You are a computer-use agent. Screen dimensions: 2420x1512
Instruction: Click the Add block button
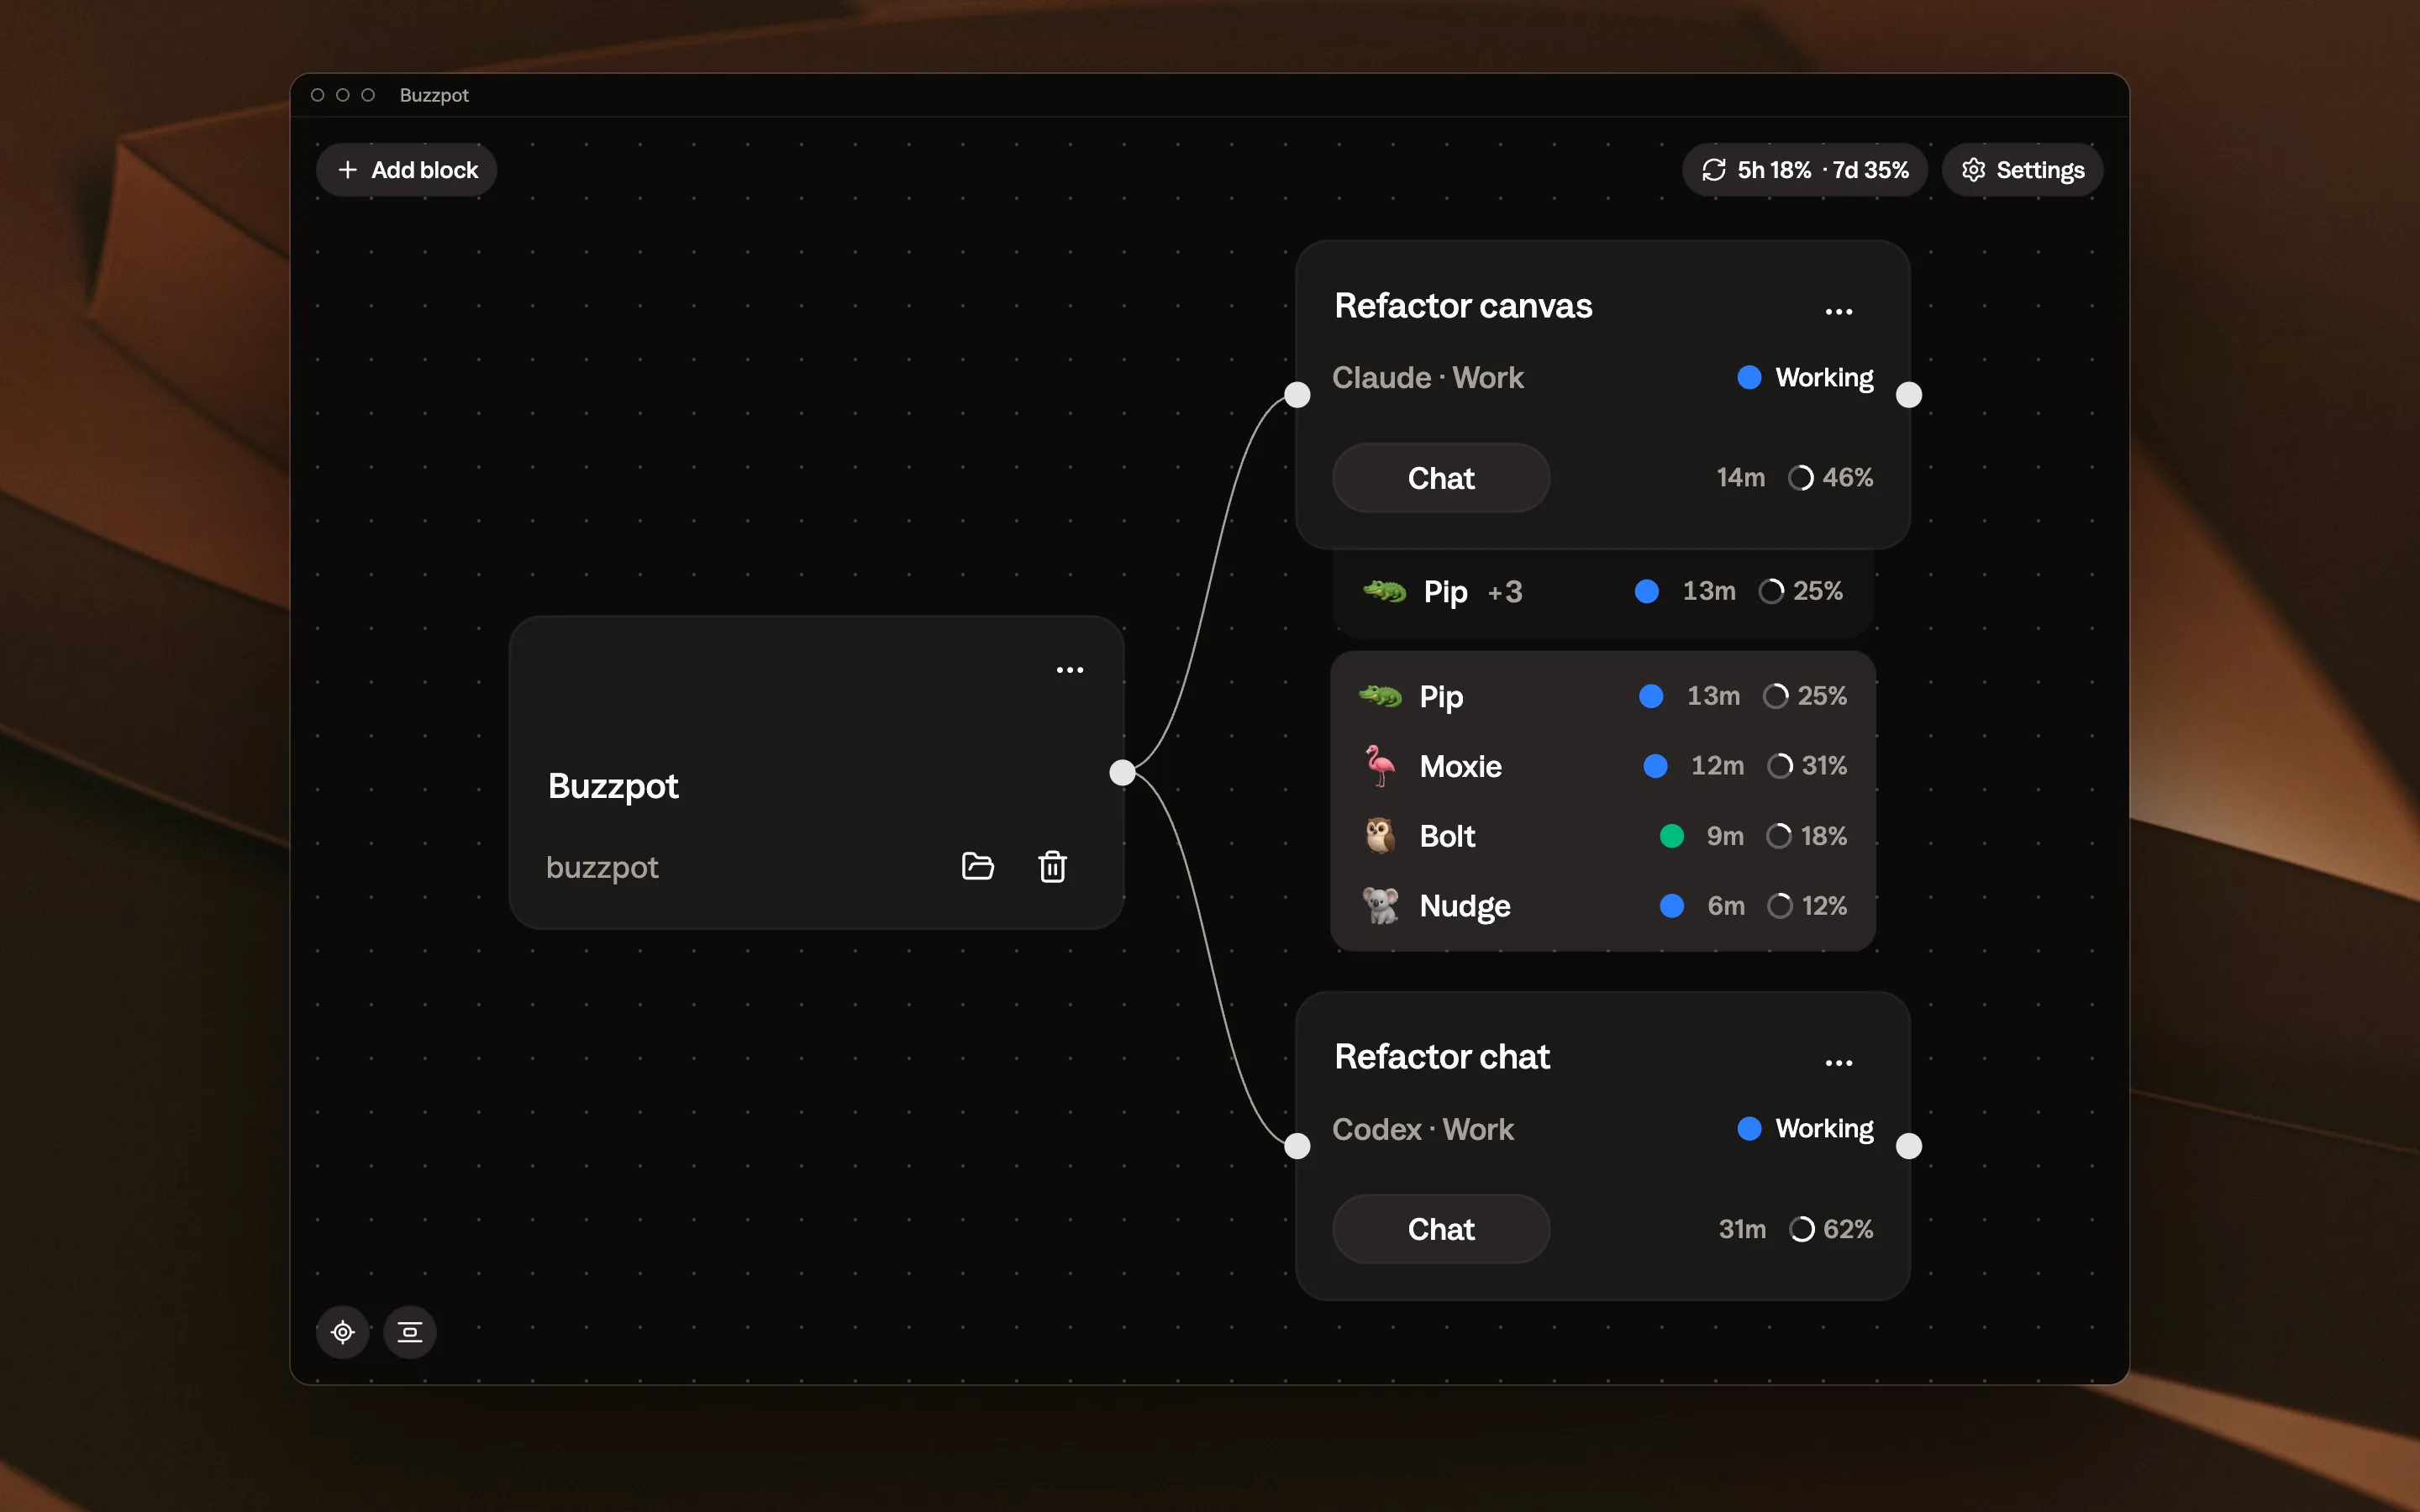406,170
